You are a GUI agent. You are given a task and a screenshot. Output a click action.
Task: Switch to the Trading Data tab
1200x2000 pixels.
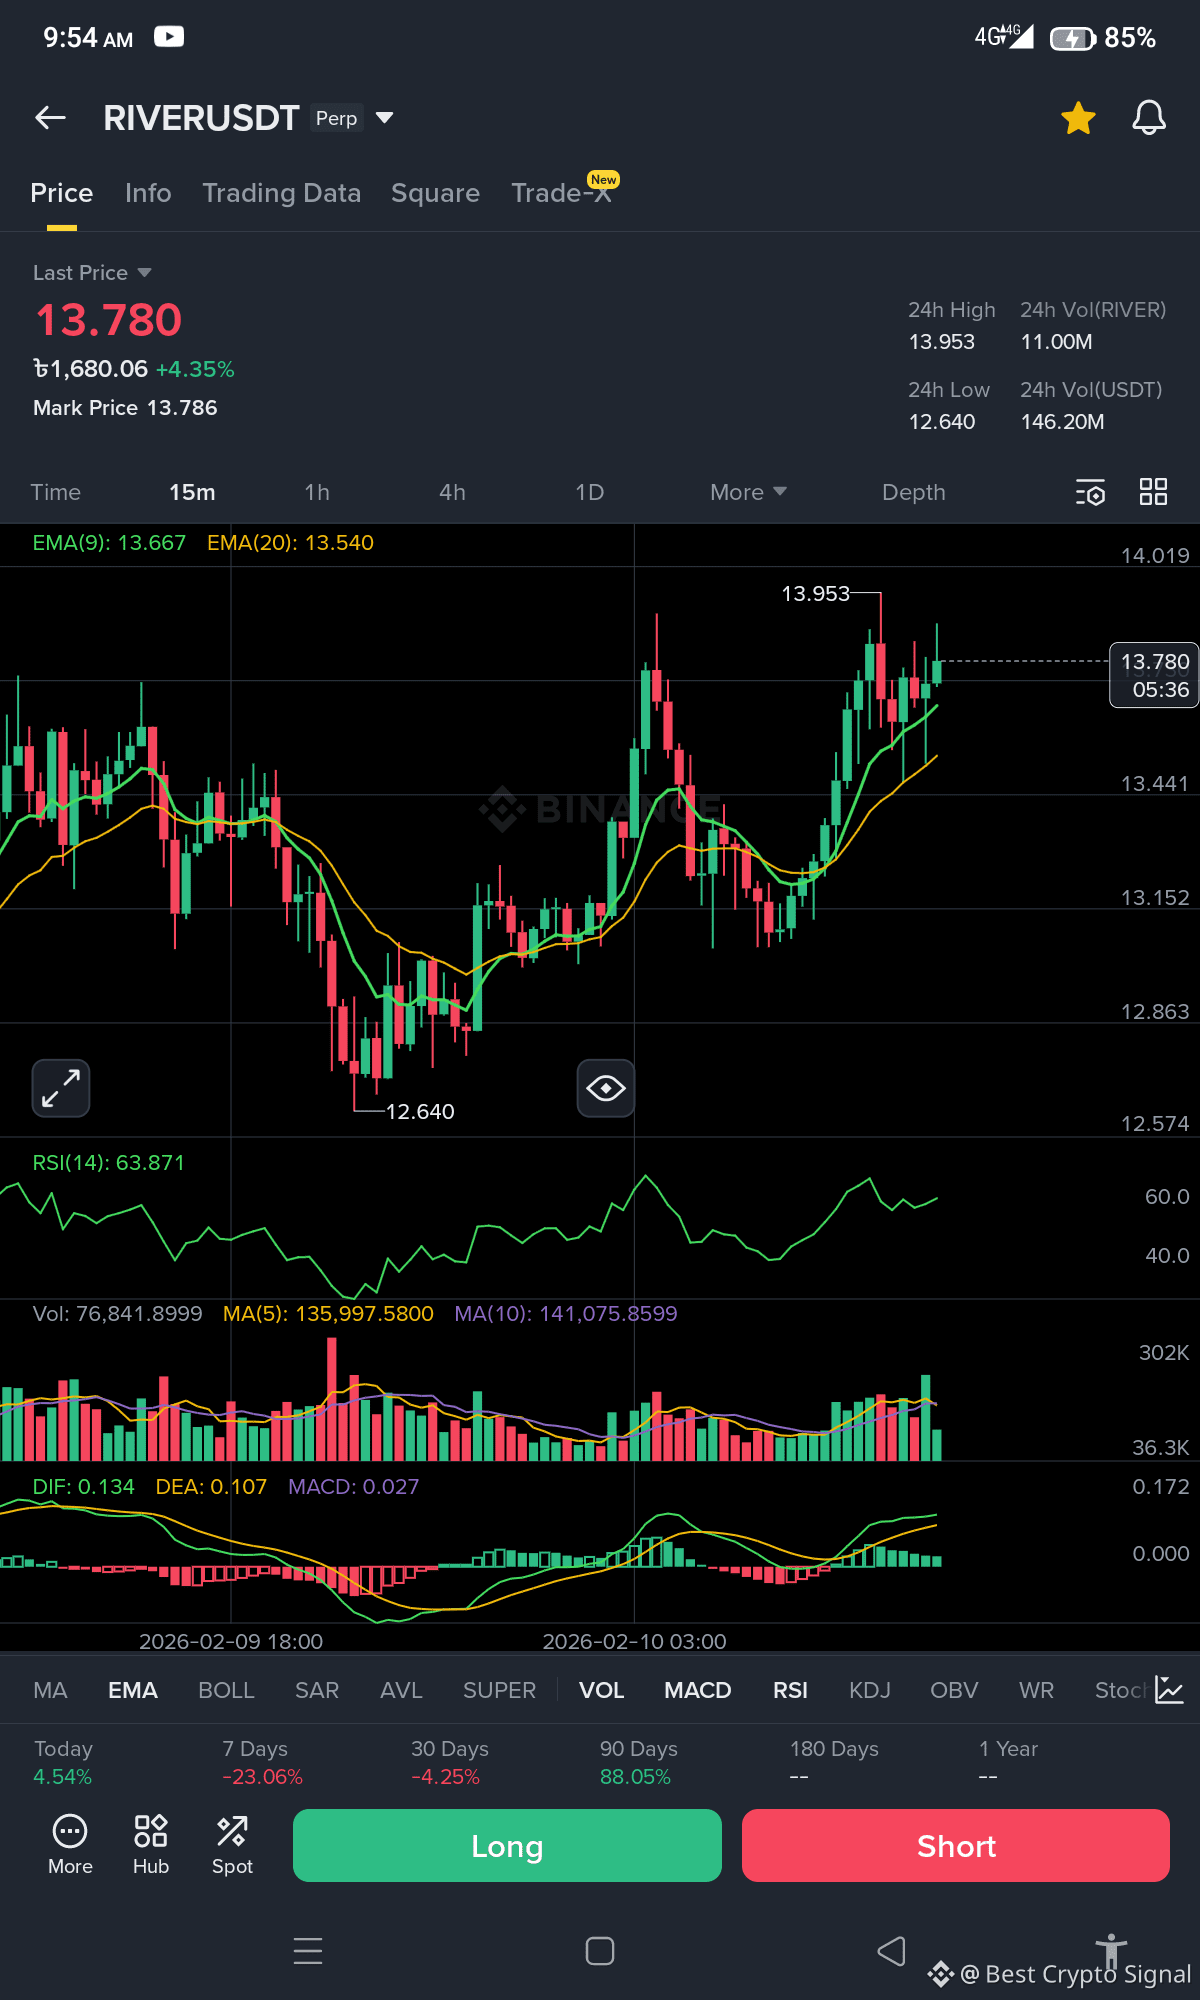(x=282, y=193)
